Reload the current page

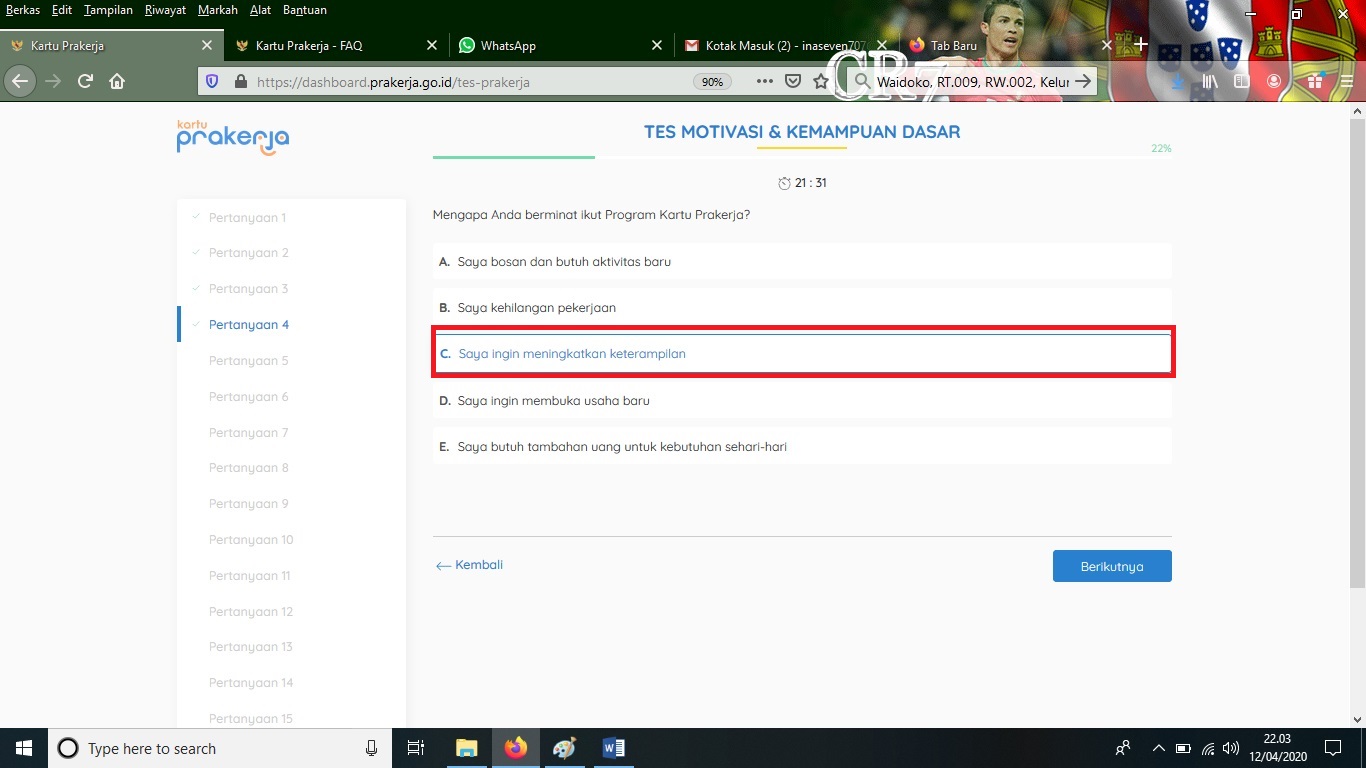tap(85, 82)
